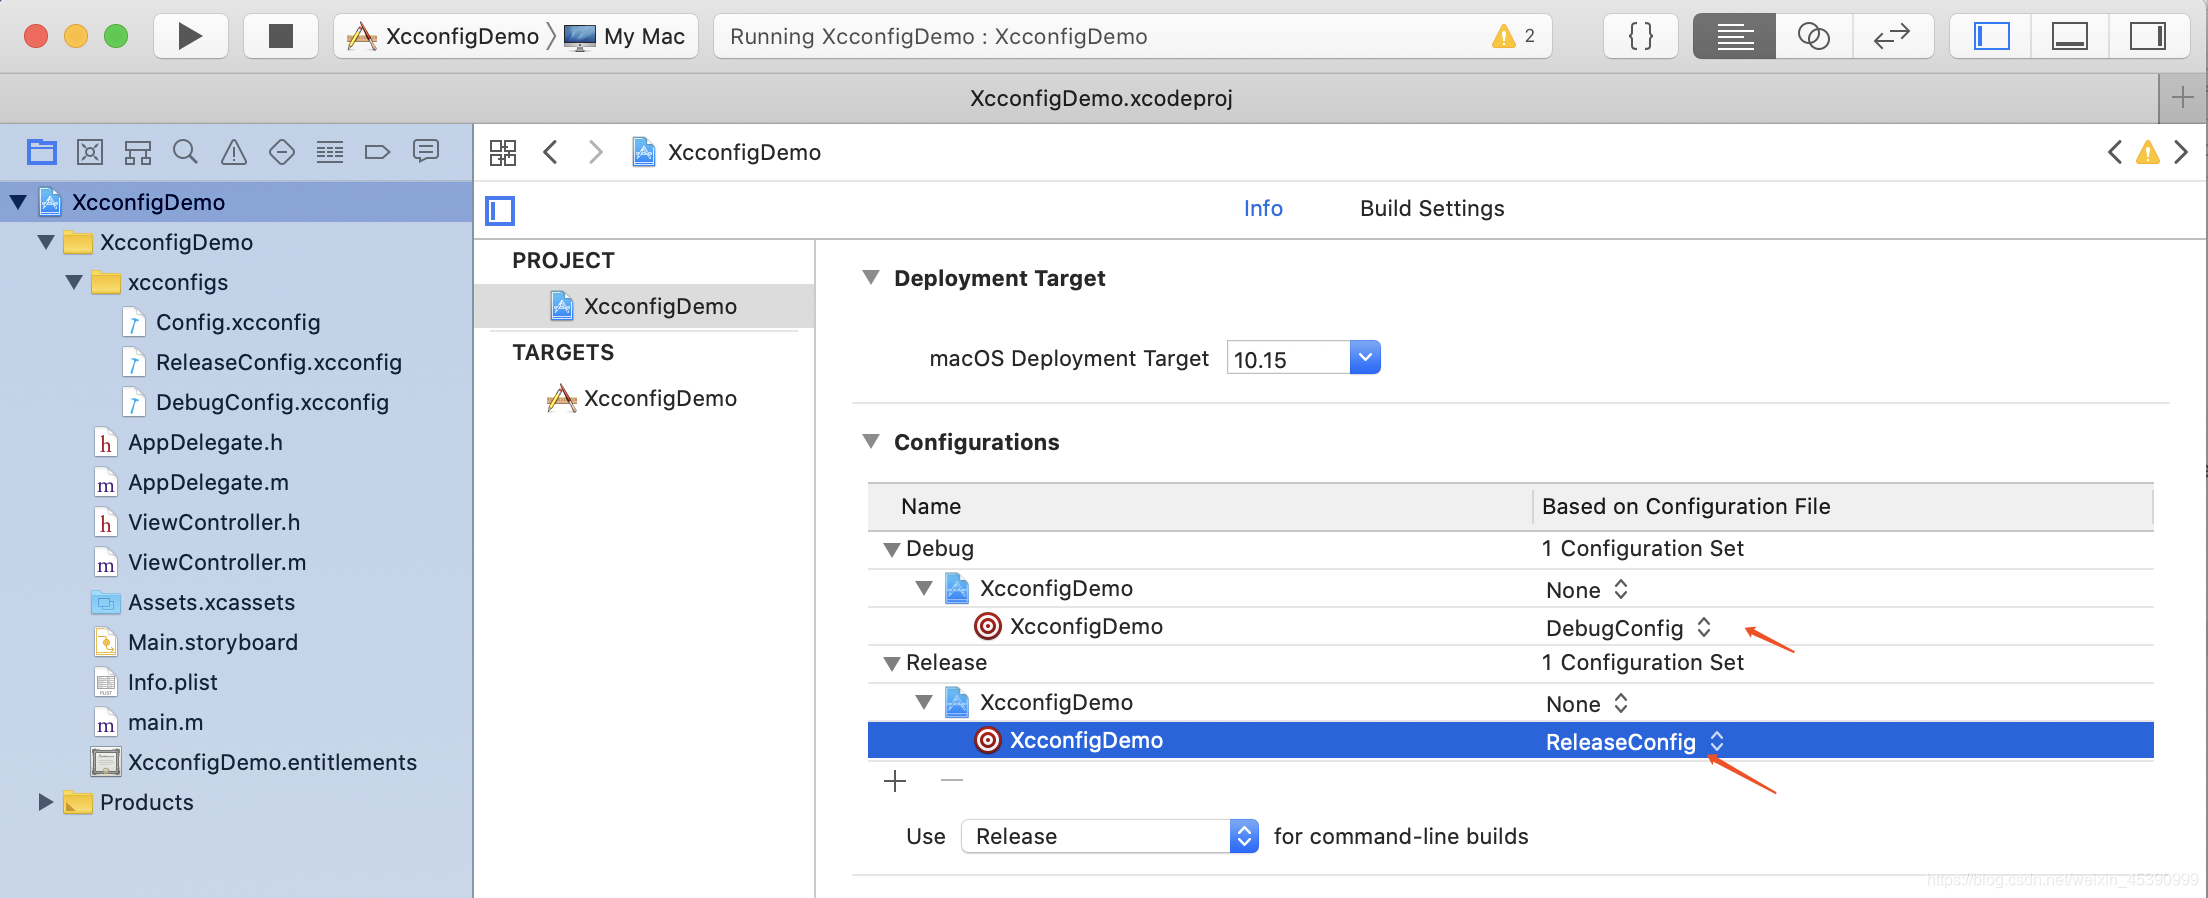
Task: Collapse XcconfigDemo project under Release
Action: 924,702
